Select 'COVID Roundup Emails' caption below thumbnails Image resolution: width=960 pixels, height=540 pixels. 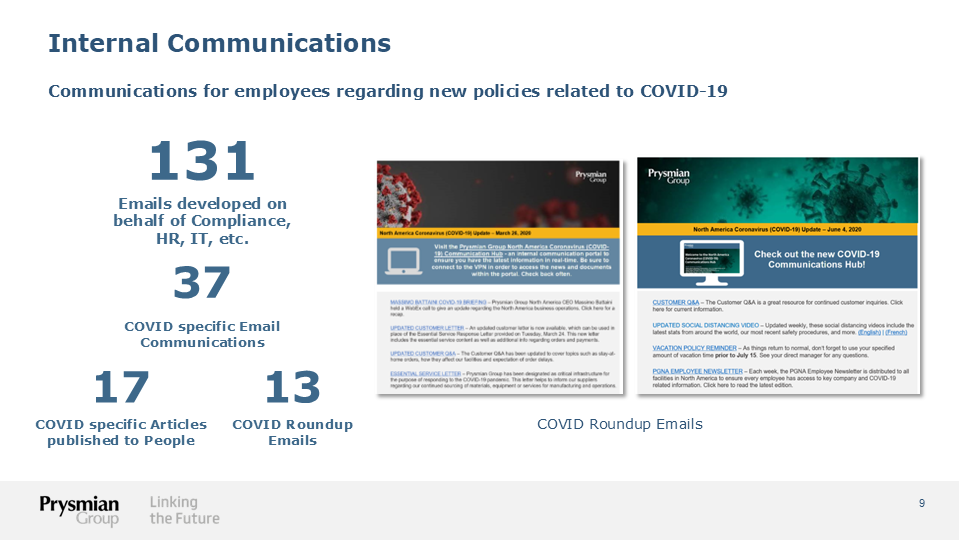(x=620, y=424)
